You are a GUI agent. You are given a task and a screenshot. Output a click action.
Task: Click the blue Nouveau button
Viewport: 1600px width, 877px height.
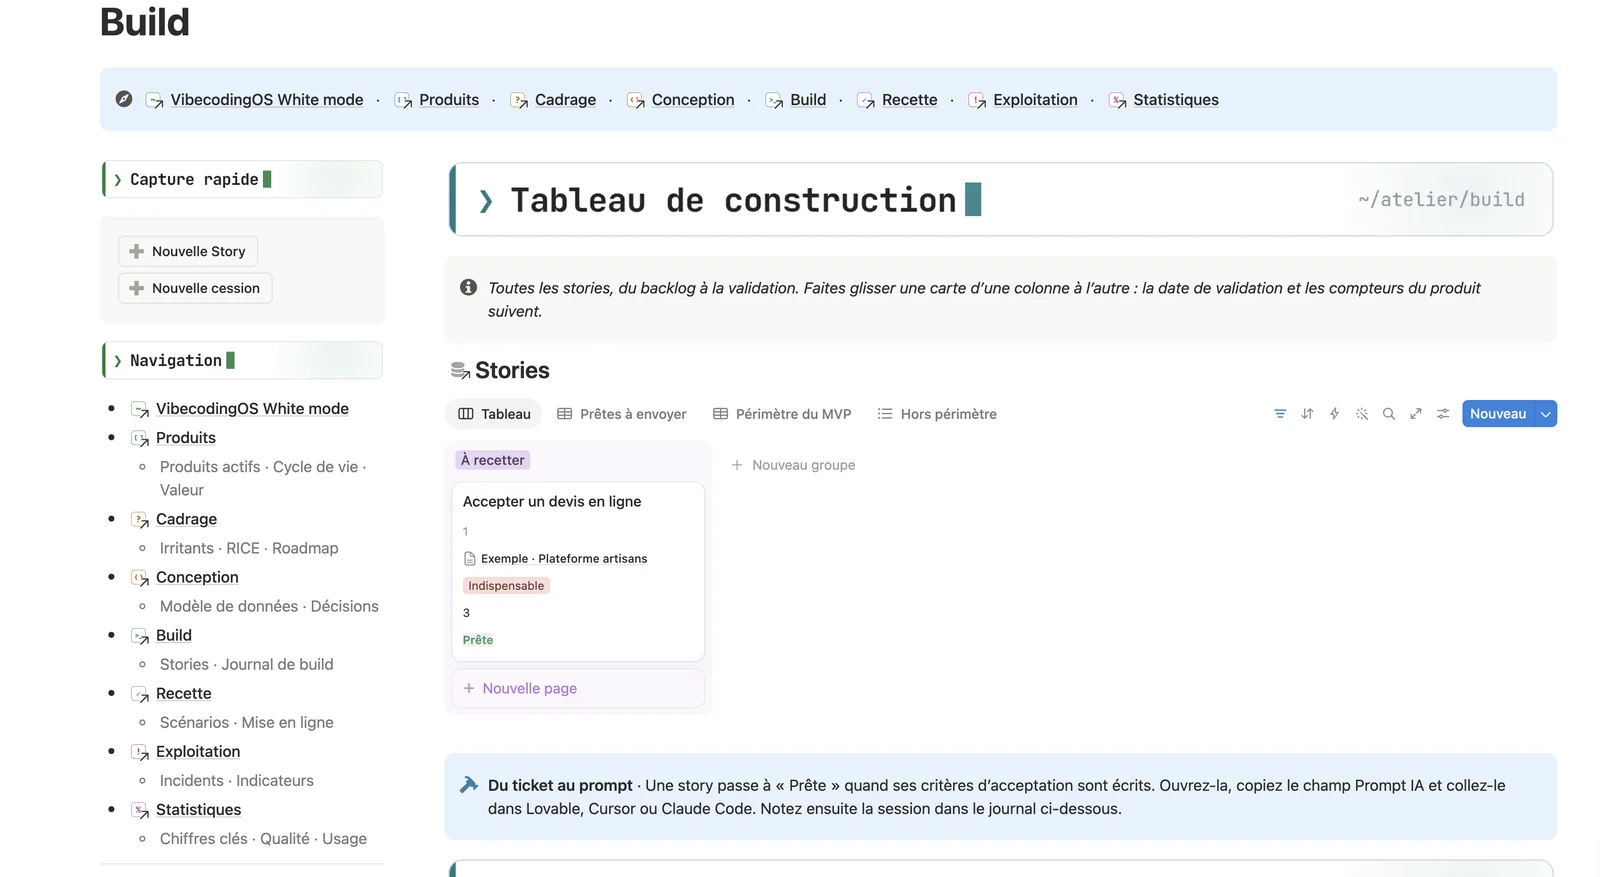coord(1498,414)
